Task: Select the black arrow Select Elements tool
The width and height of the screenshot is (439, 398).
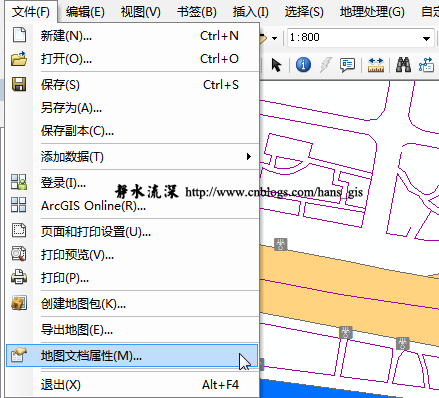Action: [x=276, y=65]
